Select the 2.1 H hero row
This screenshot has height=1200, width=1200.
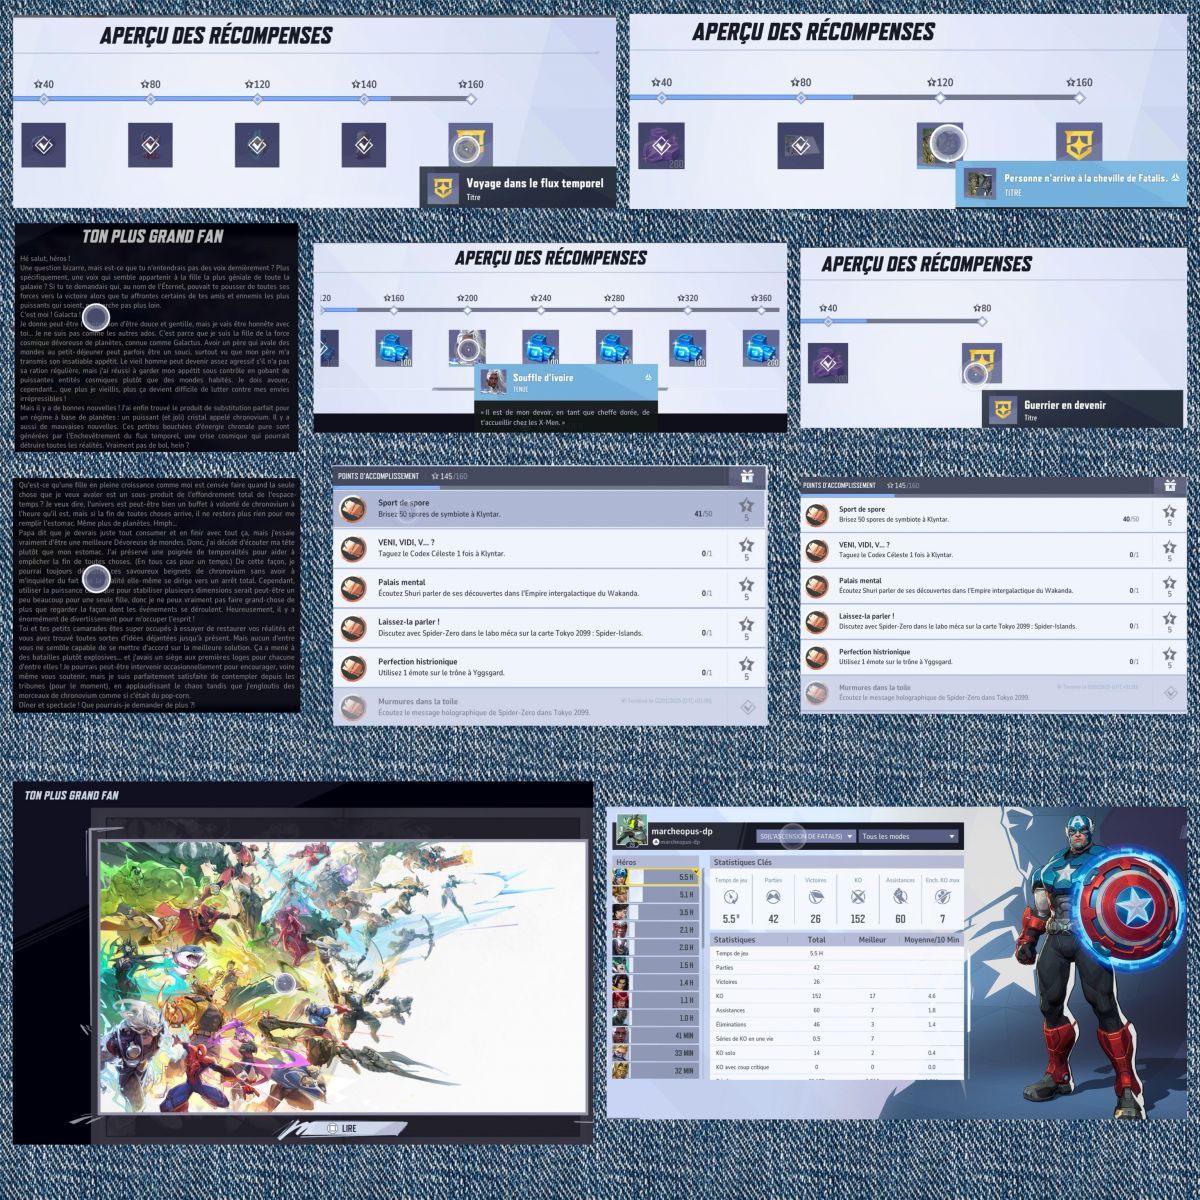pyautogui.click(x=655, y=930)
